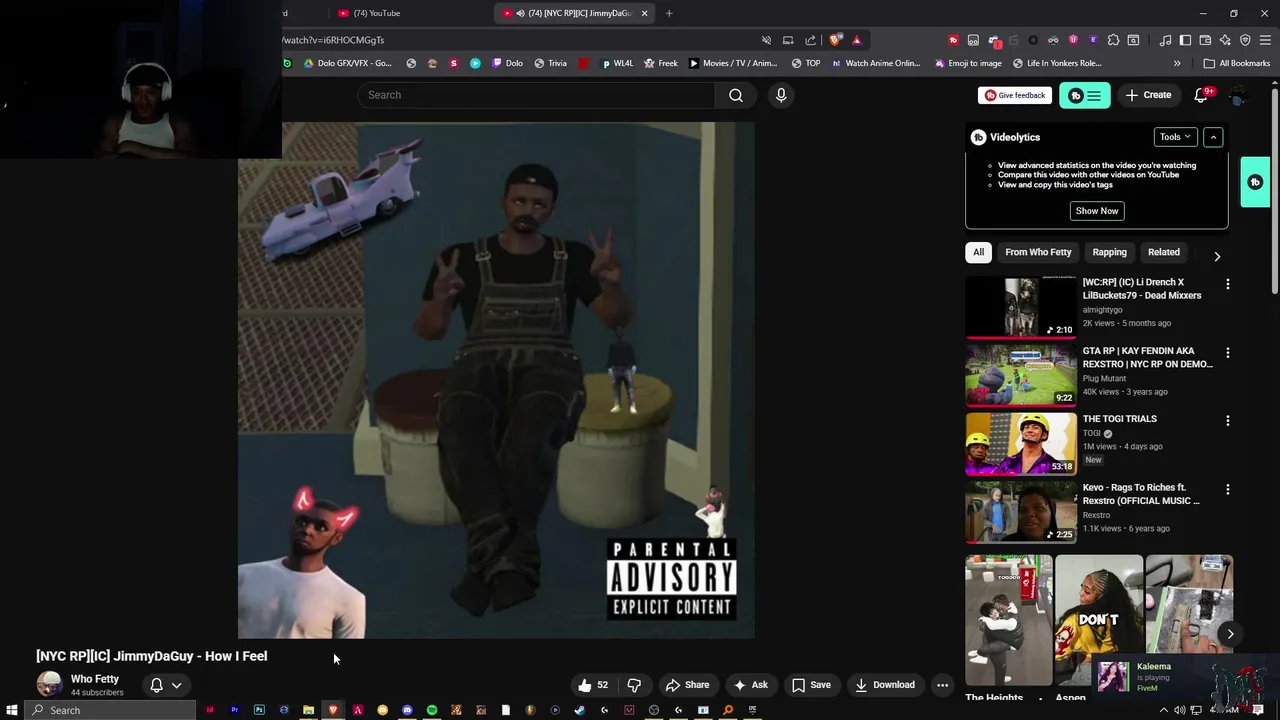
Task: Save video to playlist
Action: click(x=811, y=685)
